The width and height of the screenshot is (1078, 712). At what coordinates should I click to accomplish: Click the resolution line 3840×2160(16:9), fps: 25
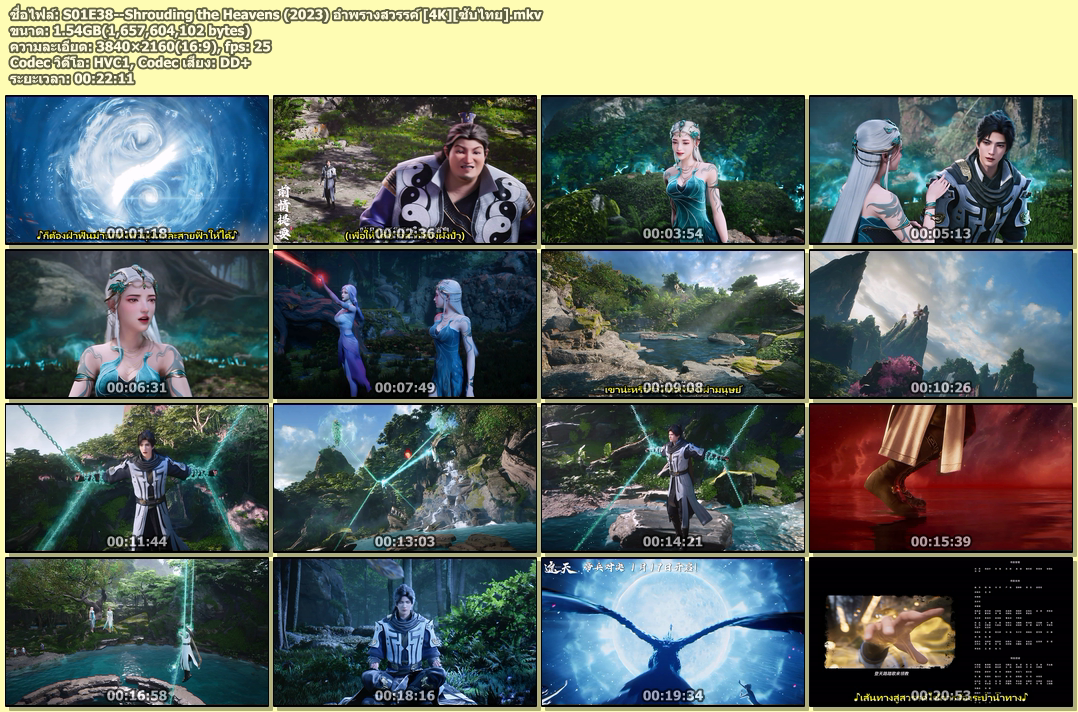coord(140,46)
